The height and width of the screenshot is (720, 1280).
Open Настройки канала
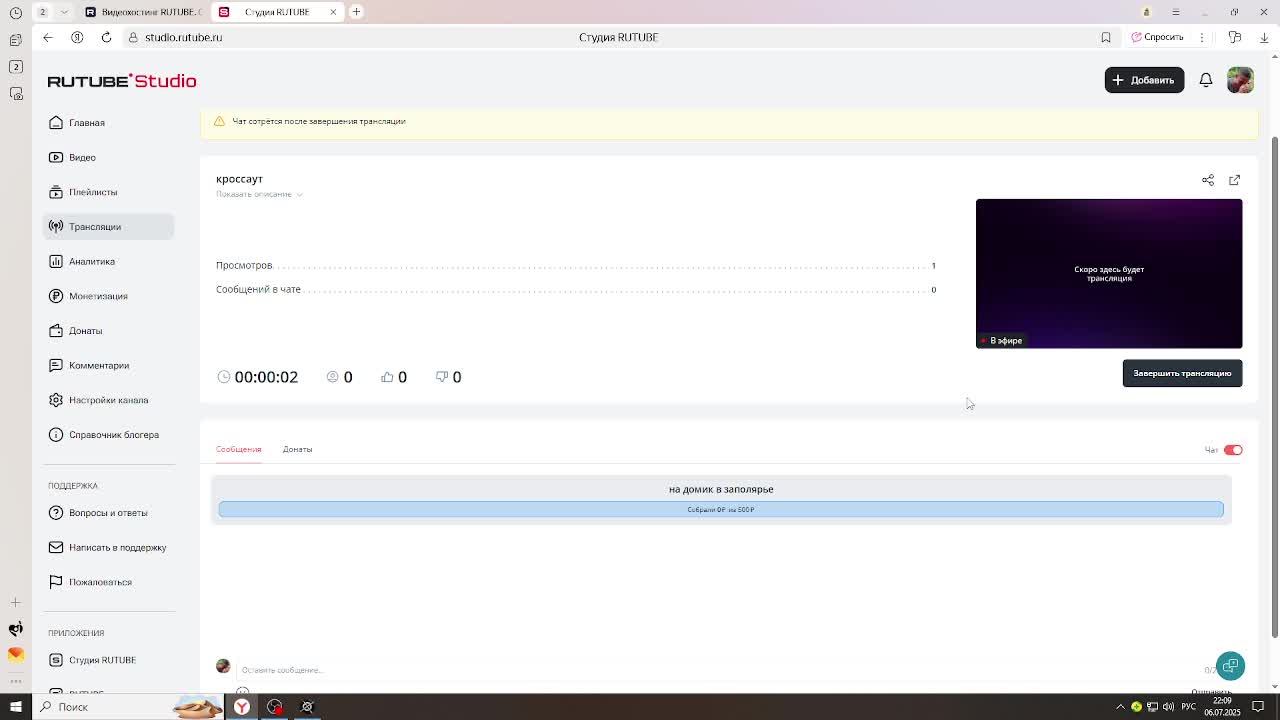[108, 400]
